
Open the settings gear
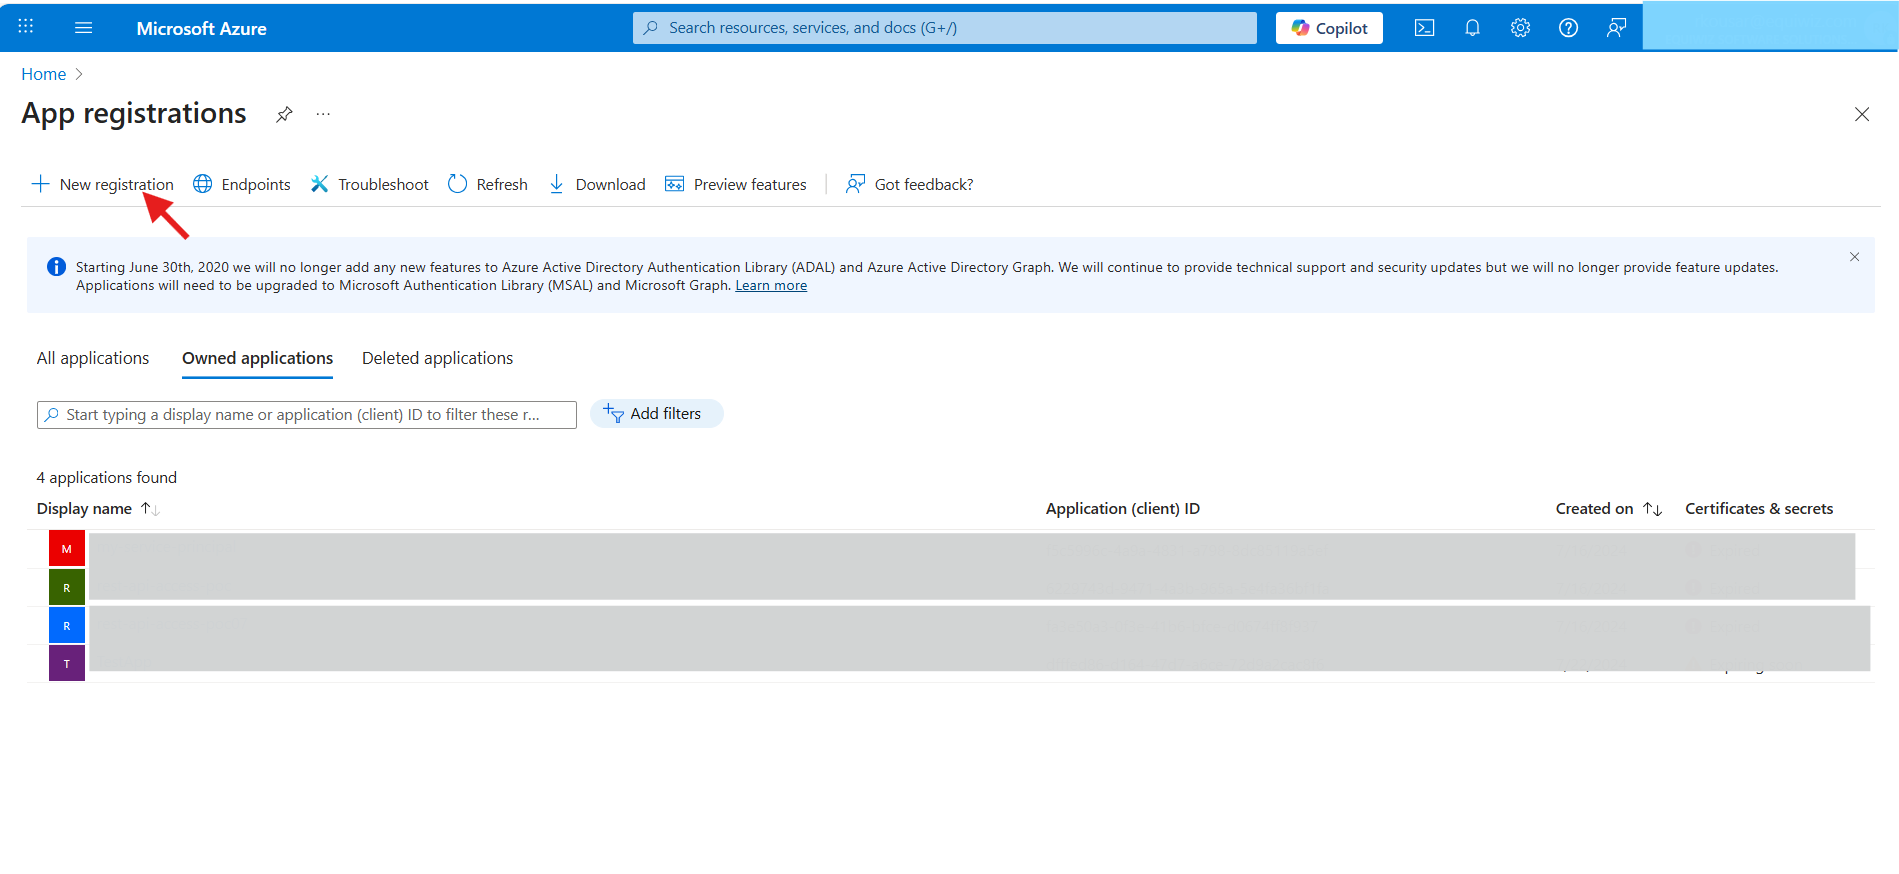[x=1520, y=28]
